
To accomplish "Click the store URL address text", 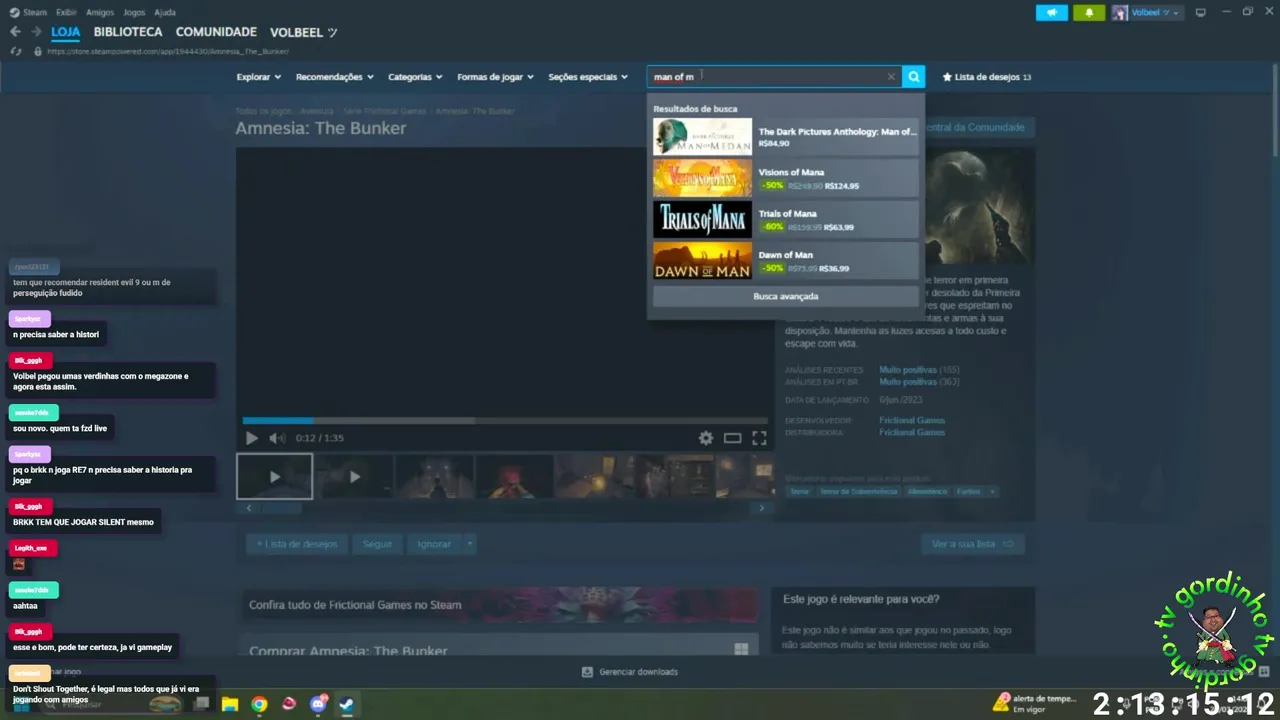I will click(167, 51).
